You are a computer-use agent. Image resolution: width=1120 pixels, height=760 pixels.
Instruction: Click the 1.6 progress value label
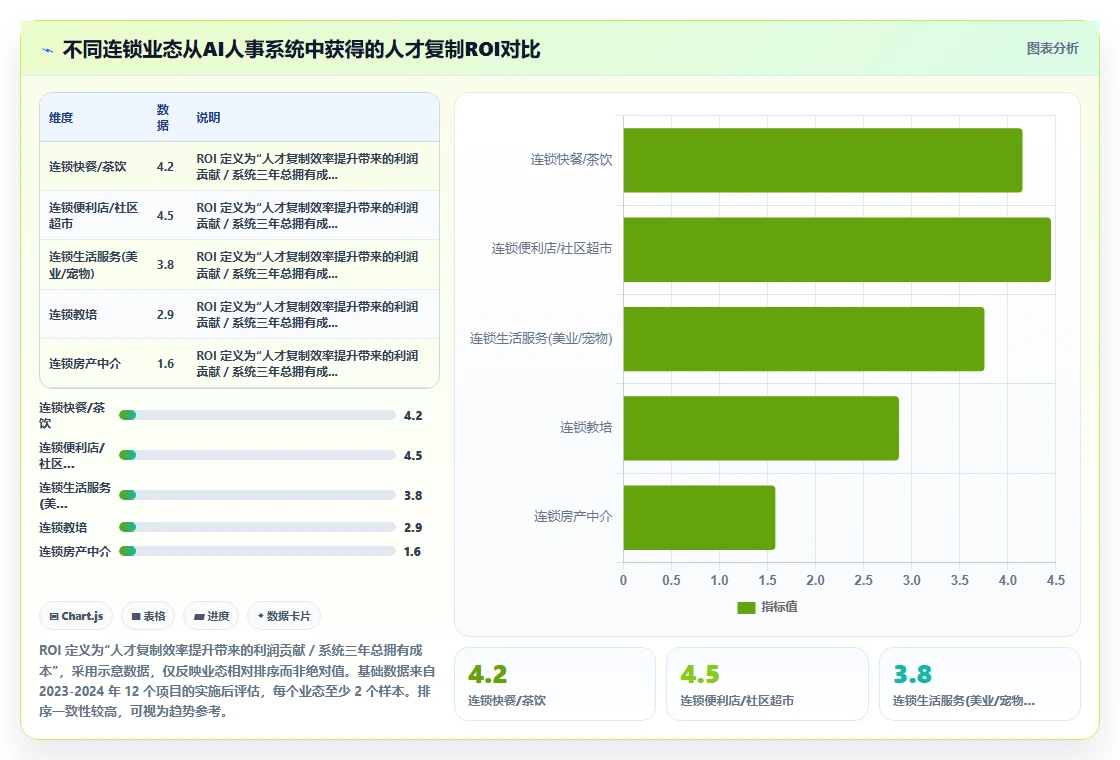click(x=412, y=551)
